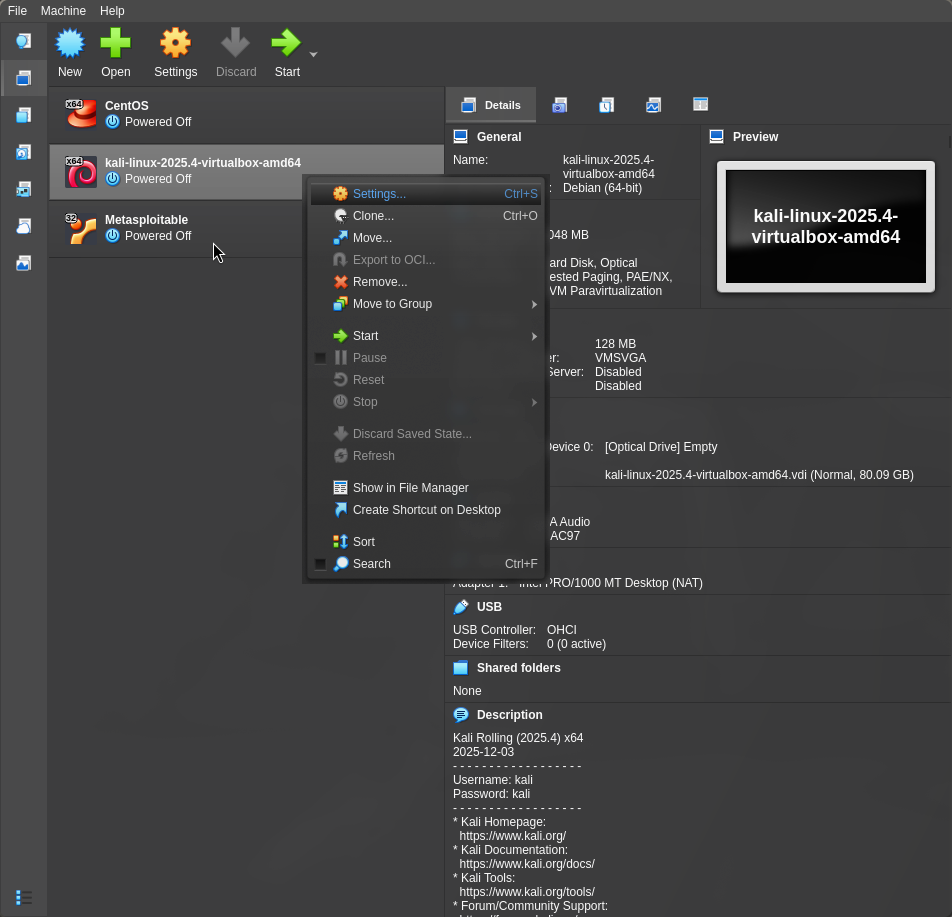Screen dimensions: 952x917
Task: Click the 'Username: kali' description line
Action: pyautogui.click(x=492, y=780)
